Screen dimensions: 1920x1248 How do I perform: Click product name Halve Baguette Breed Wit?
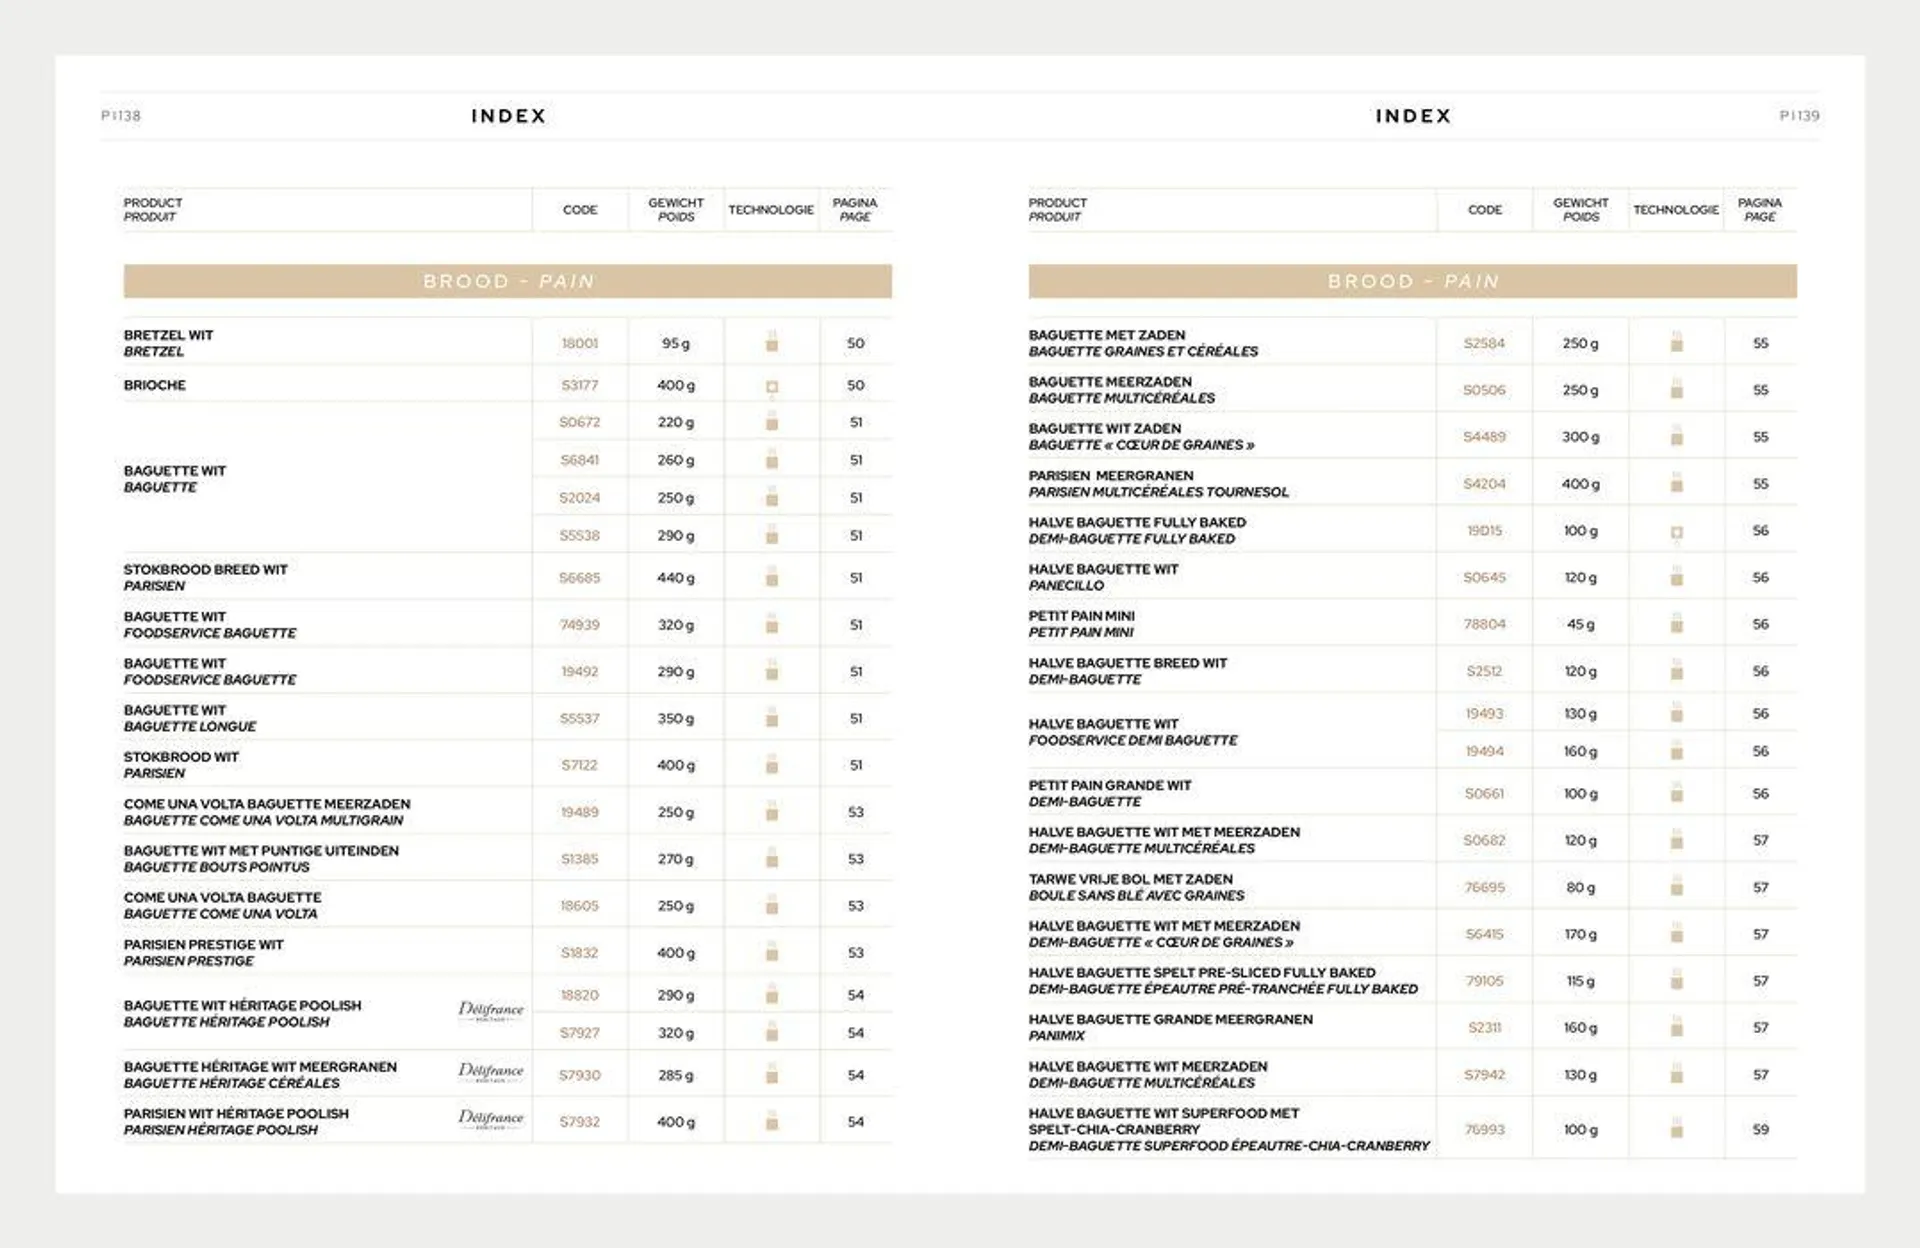pos(1128,663)
